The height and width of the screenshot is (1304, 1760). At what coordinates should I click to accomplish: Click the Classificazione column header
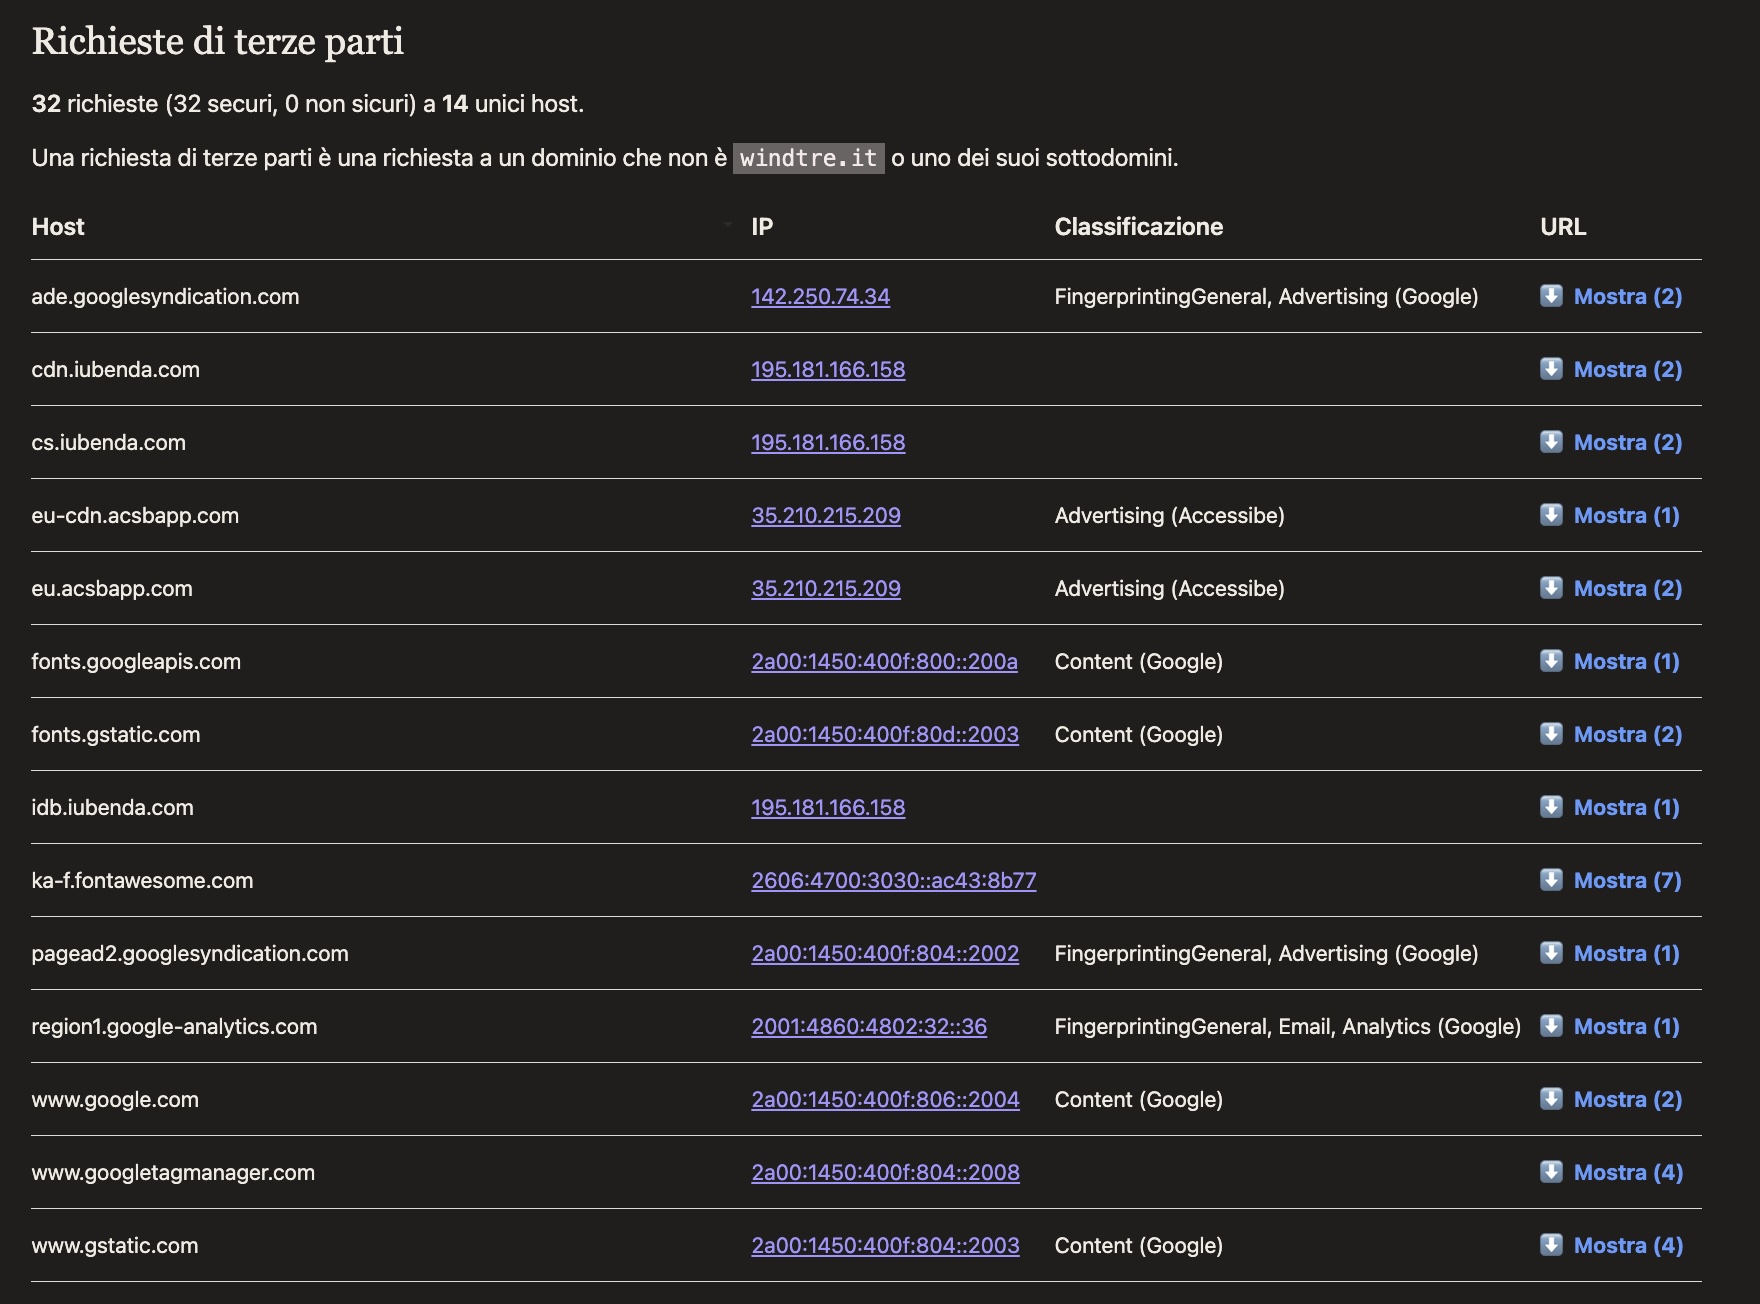[x=1138, y=227]
